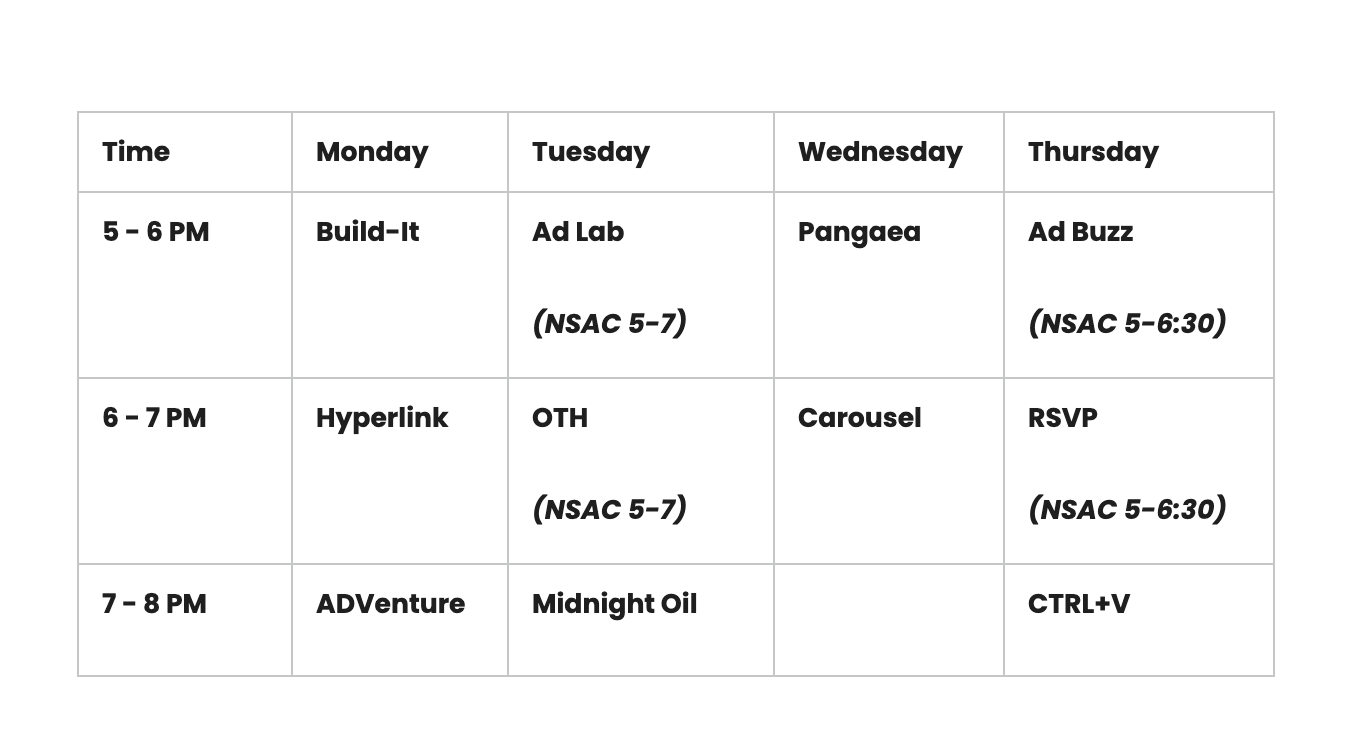Click the Carousel cell
Viewport: 1354px width, 746px height.
pyautogui.click(x=889, y=471)
